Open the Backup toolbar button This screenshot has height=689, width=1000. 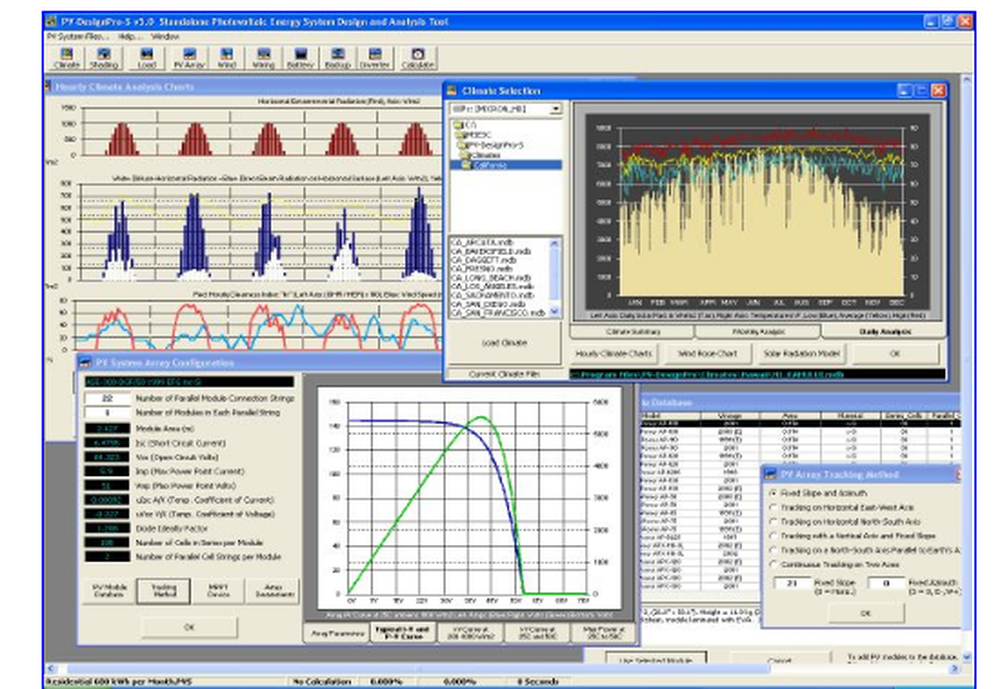click(x=338, y=57)
